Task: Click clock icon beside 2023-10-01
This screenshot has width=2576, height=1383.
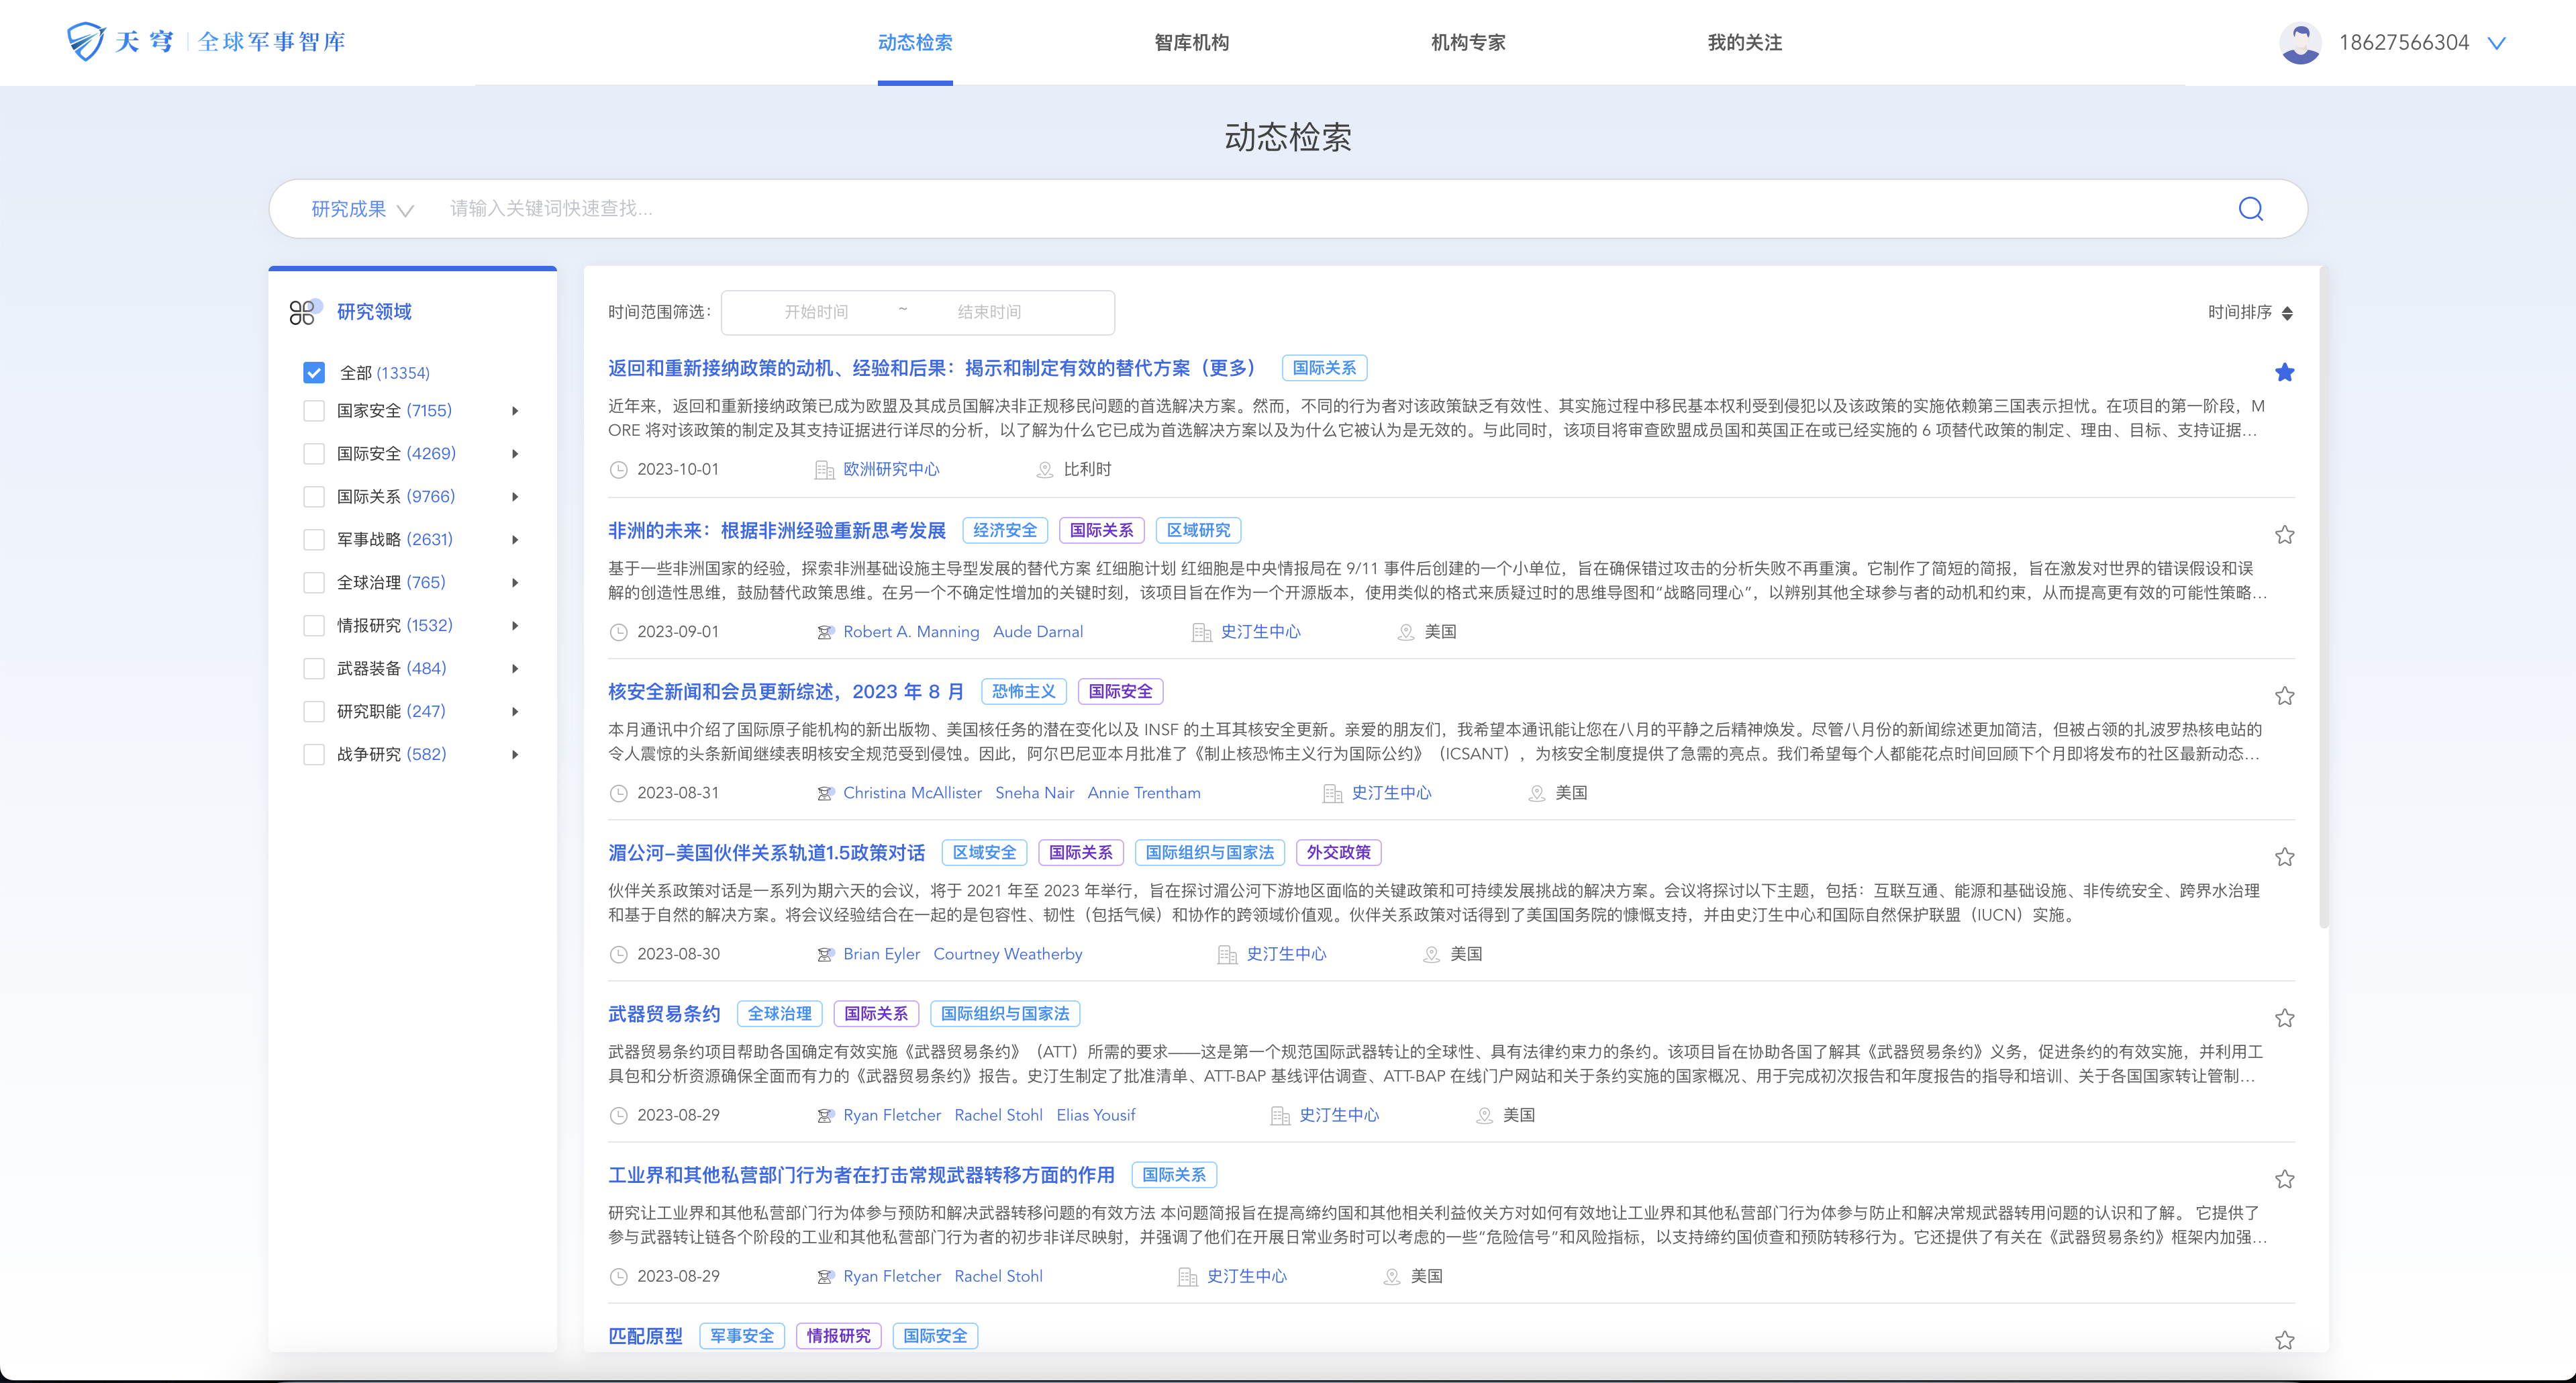Action: (x=619, y=470)
